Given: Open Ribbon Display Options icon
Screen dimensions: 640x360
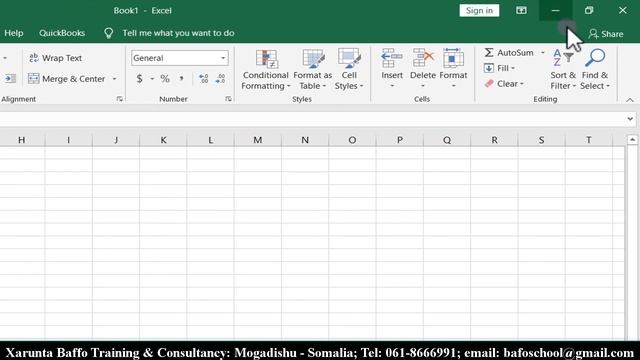Looking at the screenshot, I should pyautogui.click(x=521, y=11).
